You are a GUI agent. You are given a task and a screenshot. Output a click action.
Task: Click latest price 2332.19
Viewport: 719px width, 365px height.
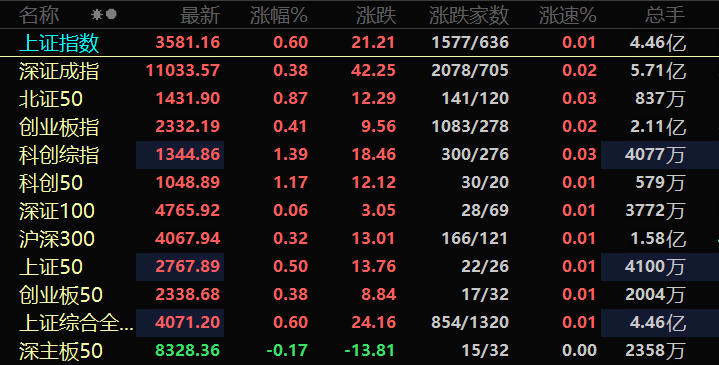pyautogui.click(x=188, y=127)
